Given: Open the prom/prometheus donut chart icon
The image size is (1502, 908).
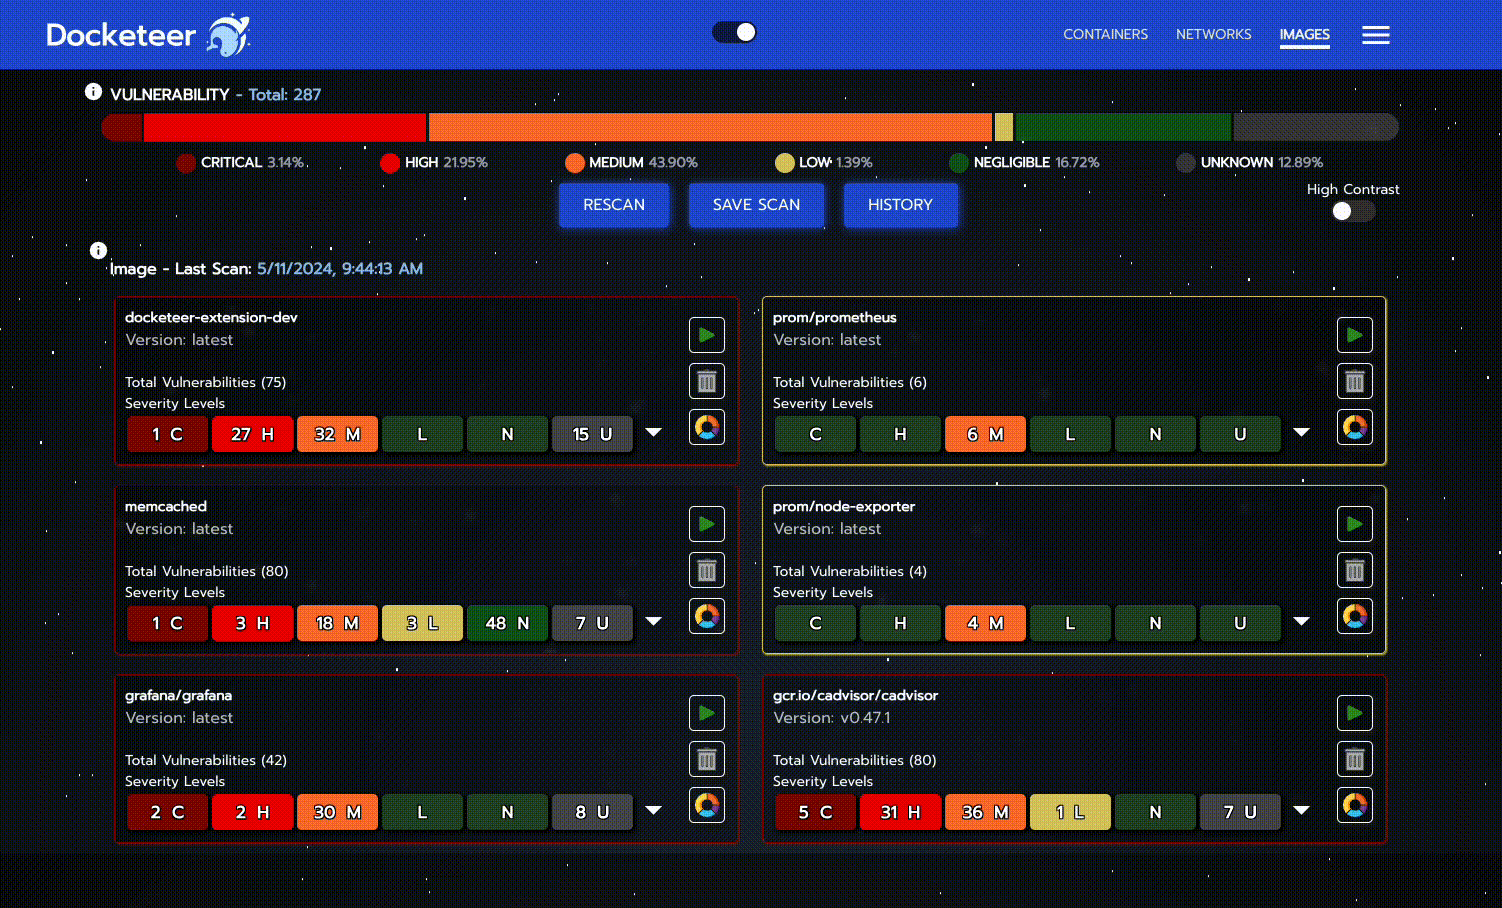Looking at the screenshot, I should [1355, 427].
